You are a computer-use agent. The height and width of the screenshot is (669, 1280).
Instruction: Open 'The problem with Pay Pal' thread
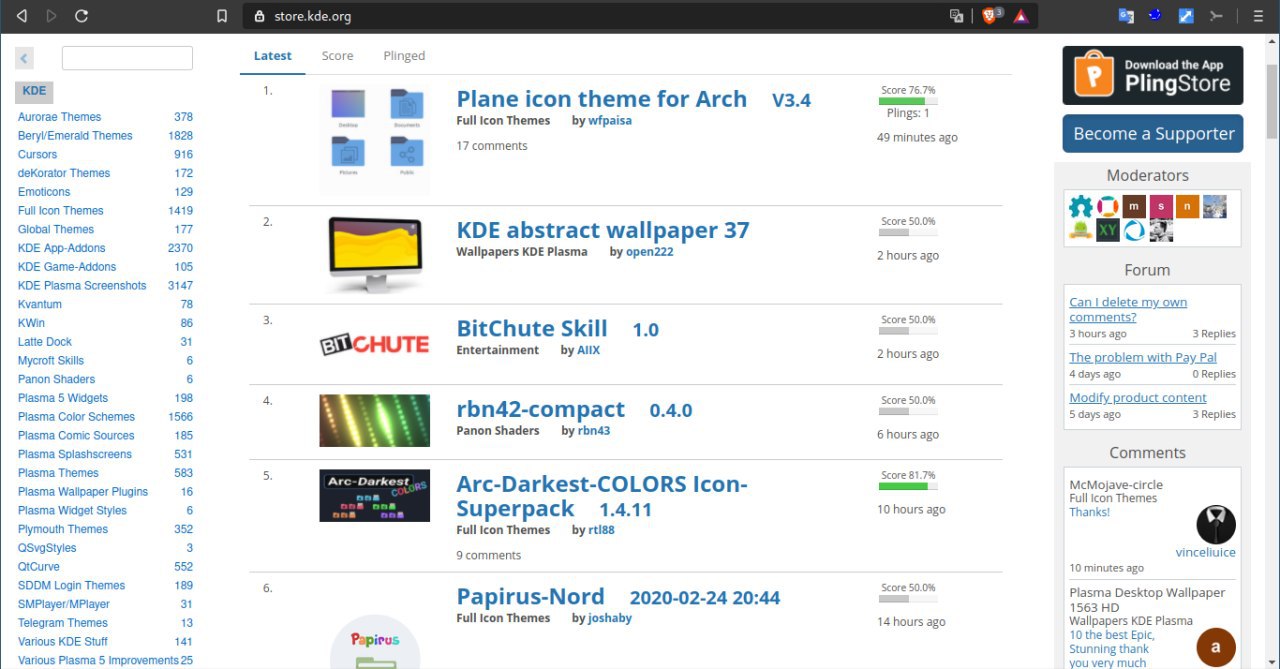coord(1143,357)
